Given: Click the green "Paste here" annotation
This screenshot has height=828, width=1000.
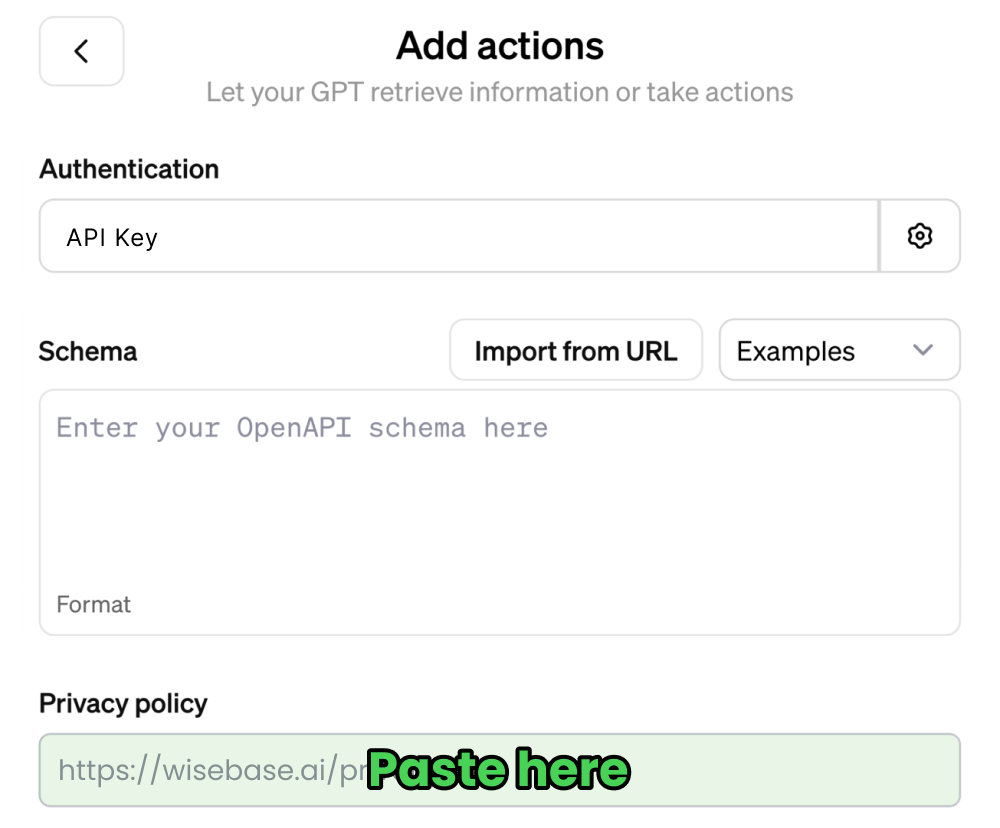Looking at the screenshot, I should pos(498,770).
